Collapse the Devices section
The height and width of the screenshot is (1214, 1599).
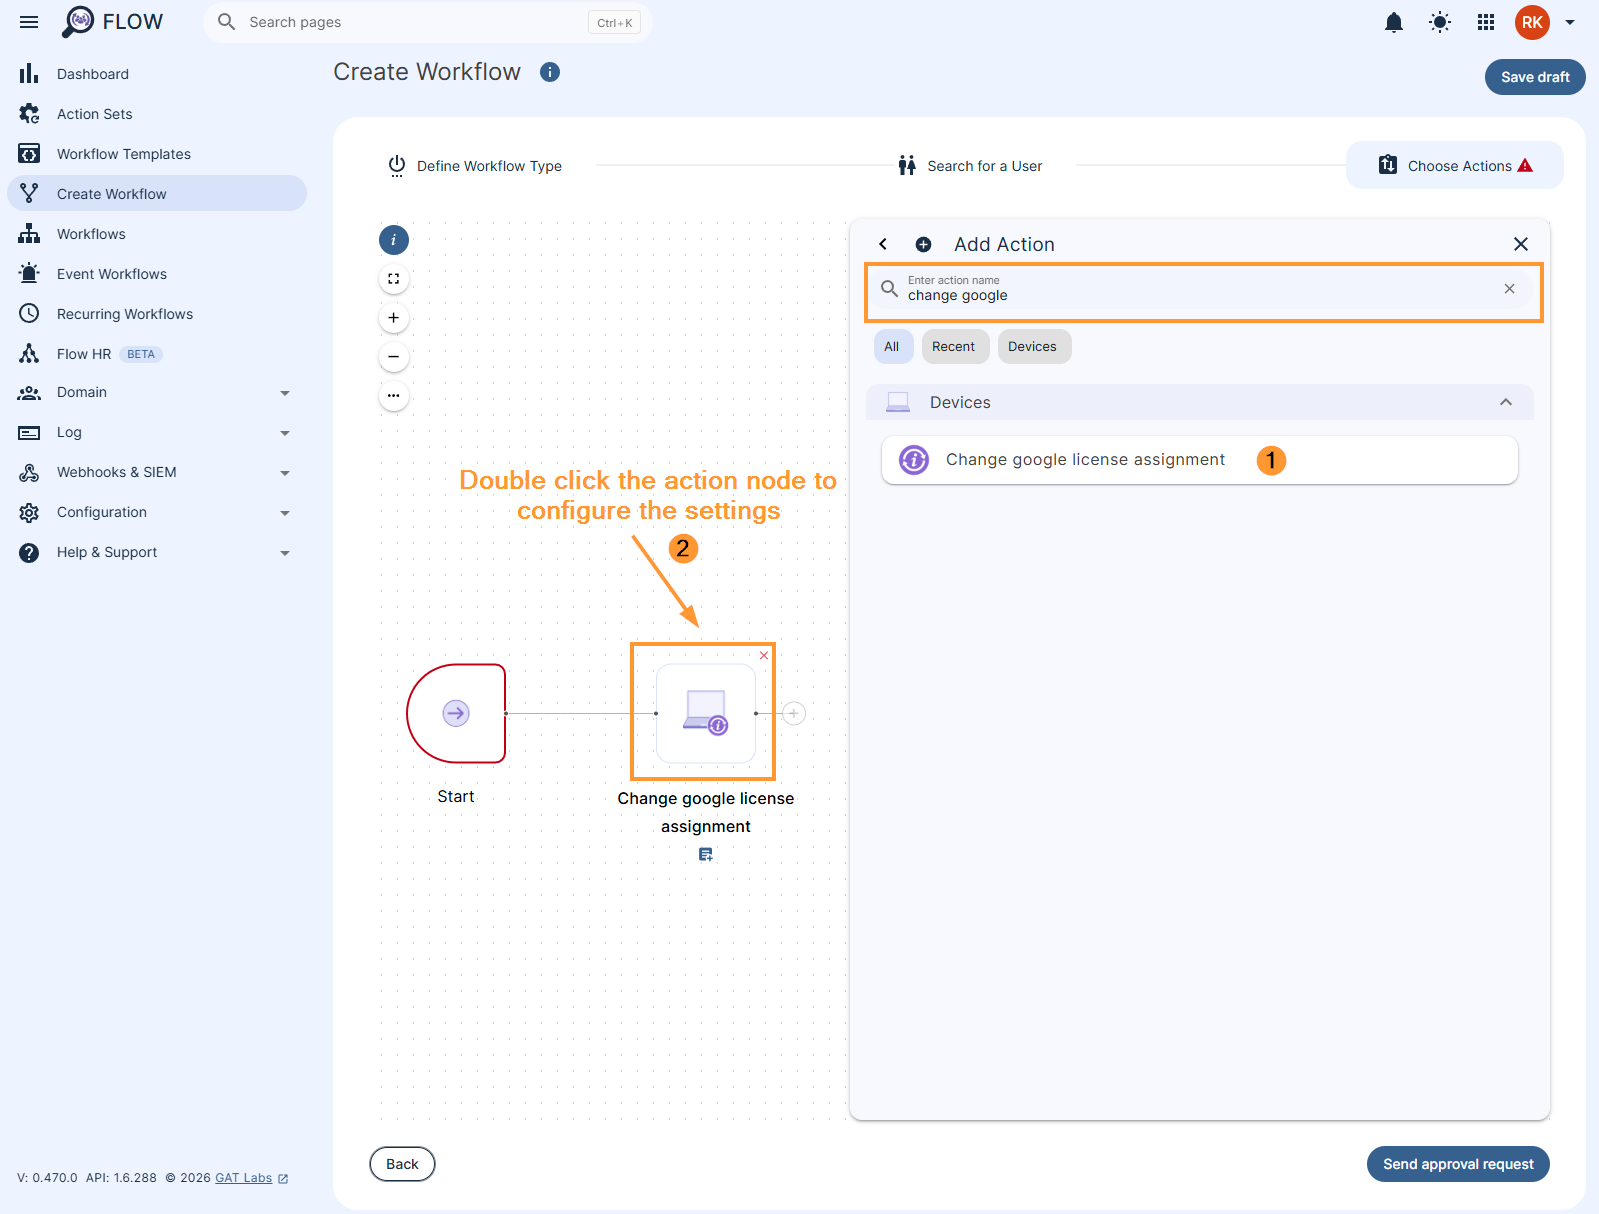pyautogui.click(x=1506, y=402)
